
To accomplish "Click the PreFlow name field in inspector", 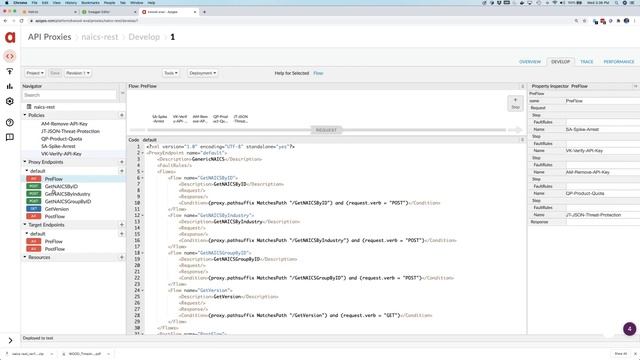I will [x=602, y=101].
